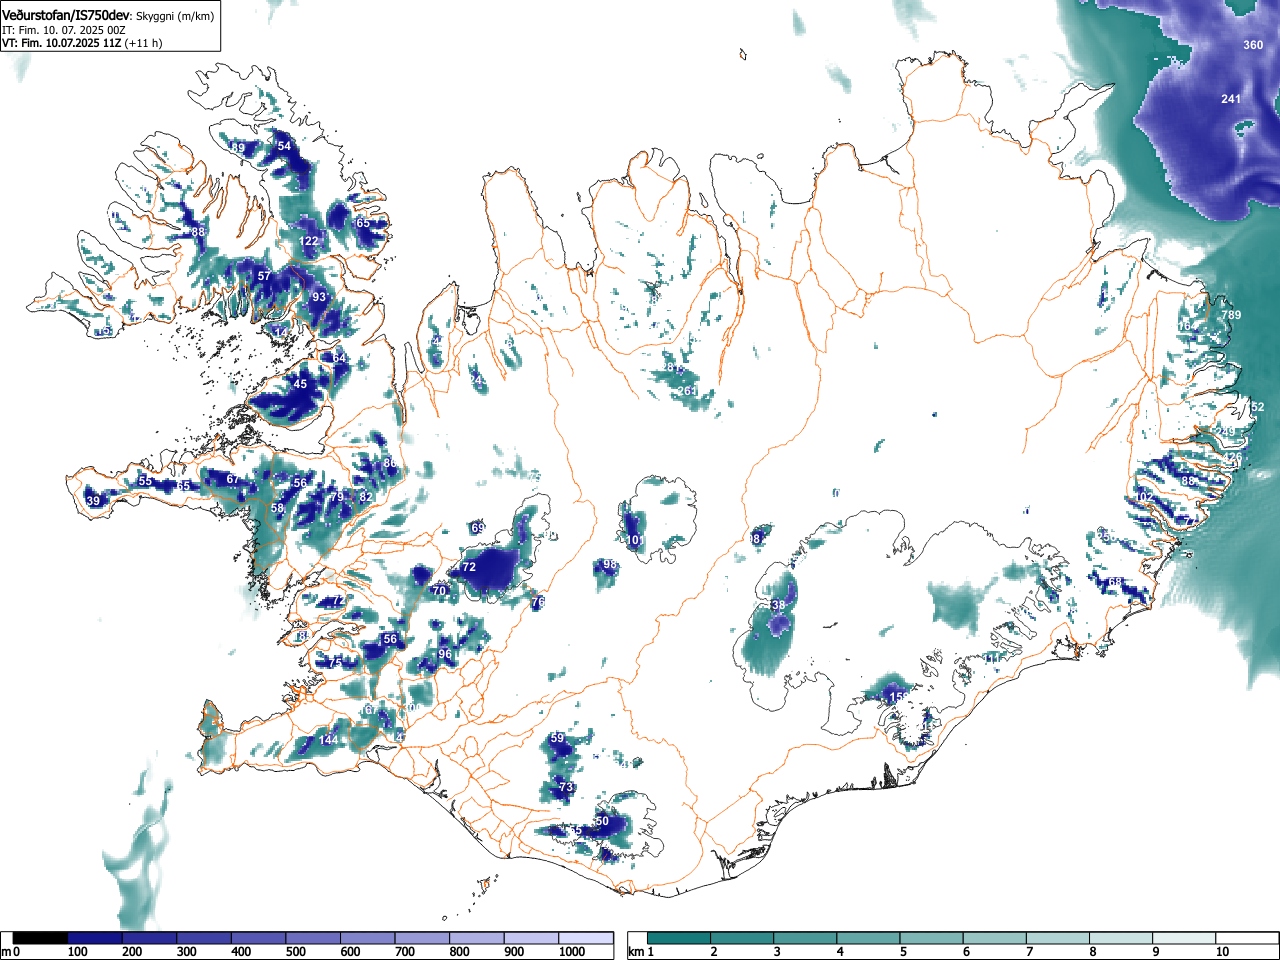Click the IT: Fim. 10. 07. 2025 00Z line
The image size is (1280, 960).
(64, 30)
